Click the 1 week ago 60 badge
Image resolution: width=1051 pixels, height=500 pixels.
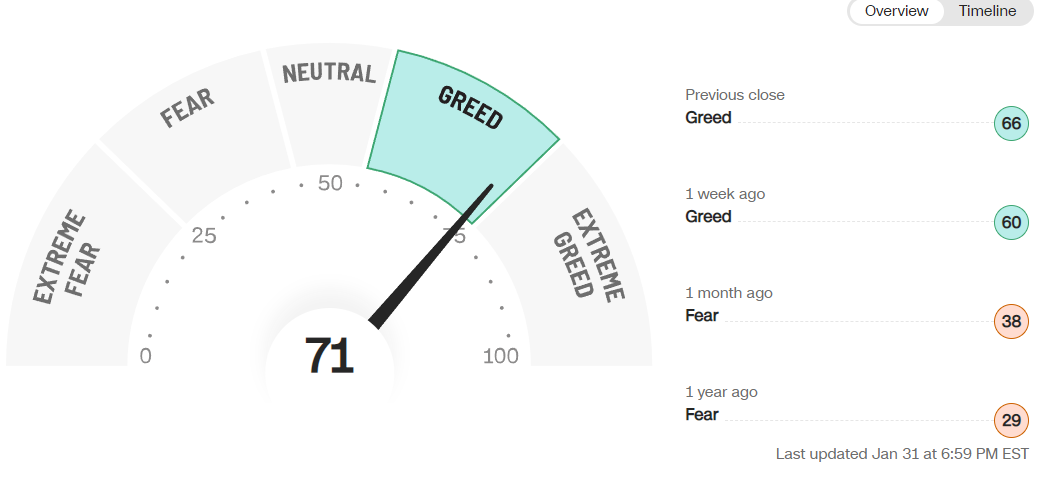pos(1011,223)
